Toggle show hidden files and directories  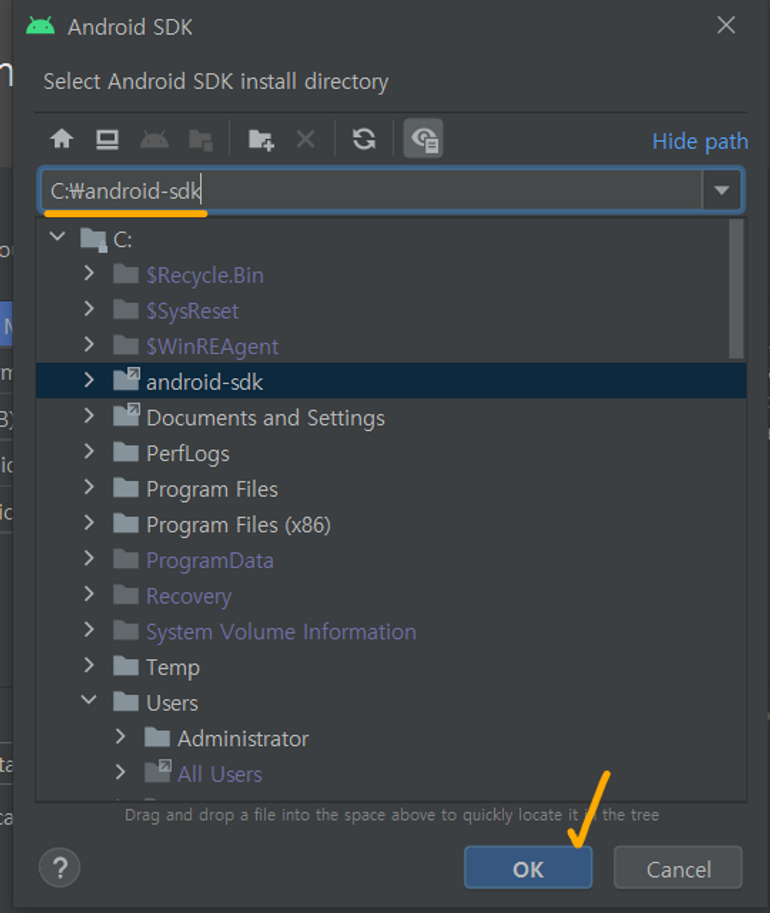423,139
